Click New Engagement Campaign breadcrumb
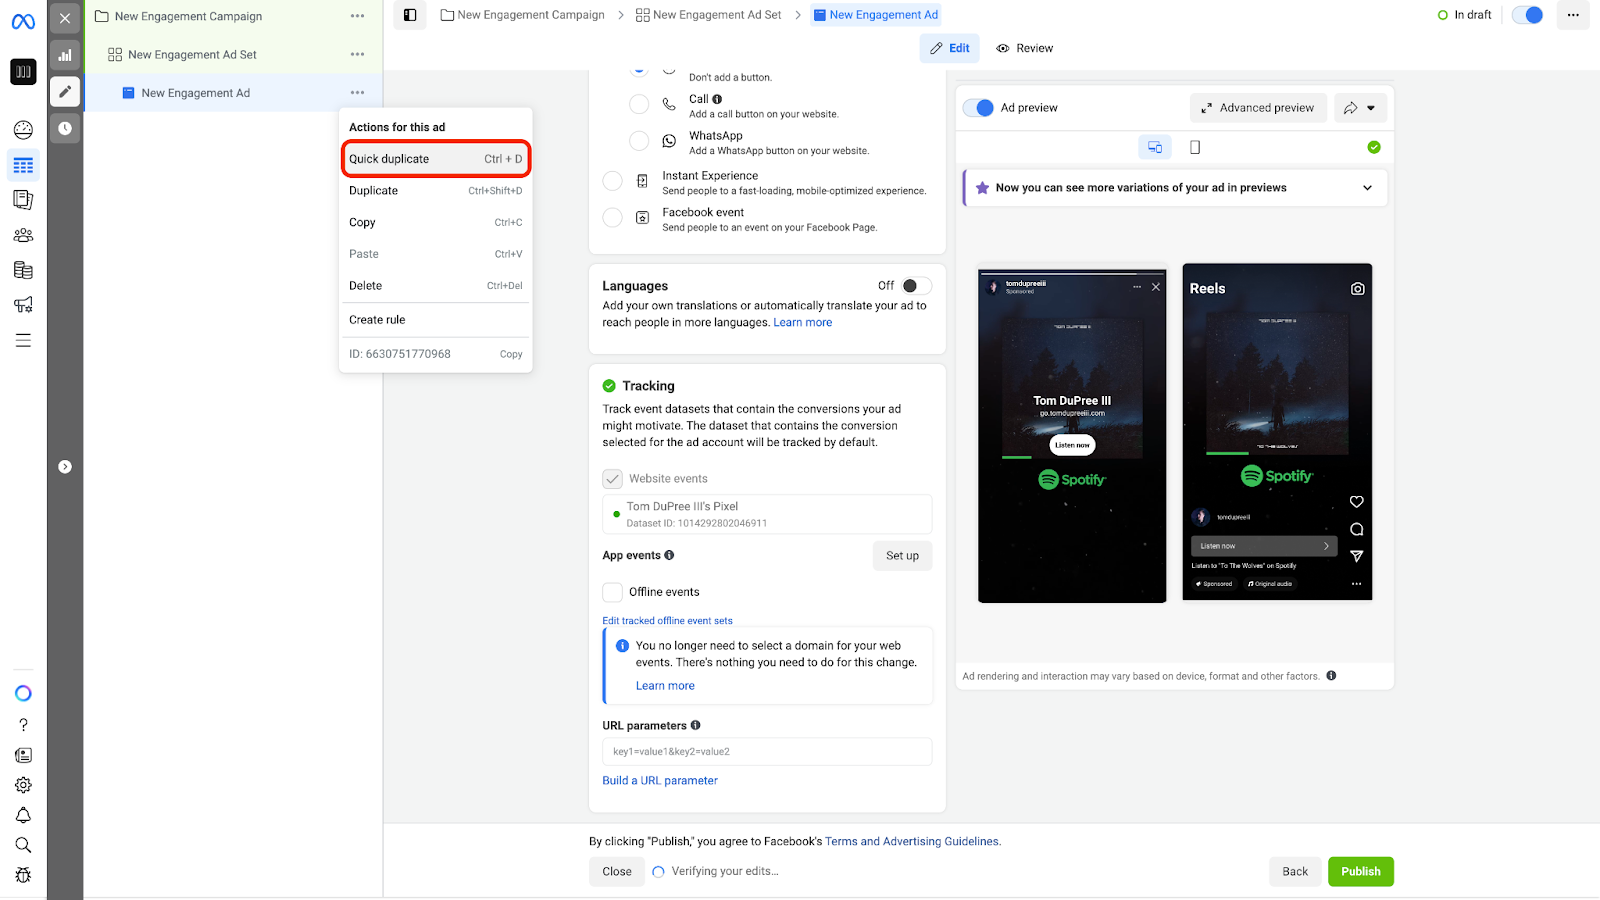Viewport: 1600px width, 900px height. click(523, 15)
